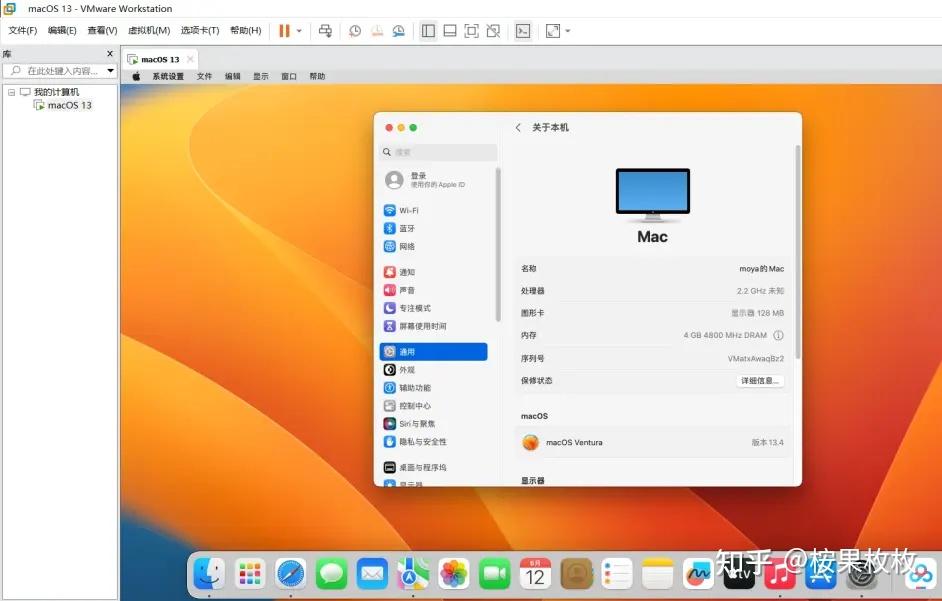This screenshot has height=601, width=942.
Task: Open the library search dropdown arrow
Action: 111,70
